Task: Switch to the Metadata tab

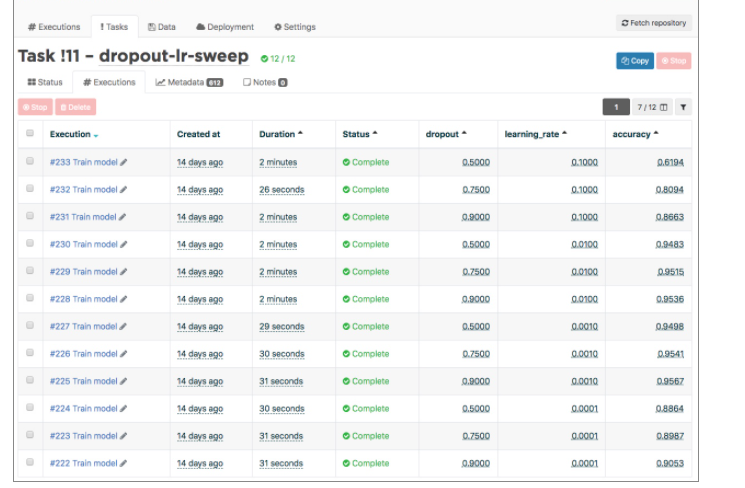Action: click(189, 82)
